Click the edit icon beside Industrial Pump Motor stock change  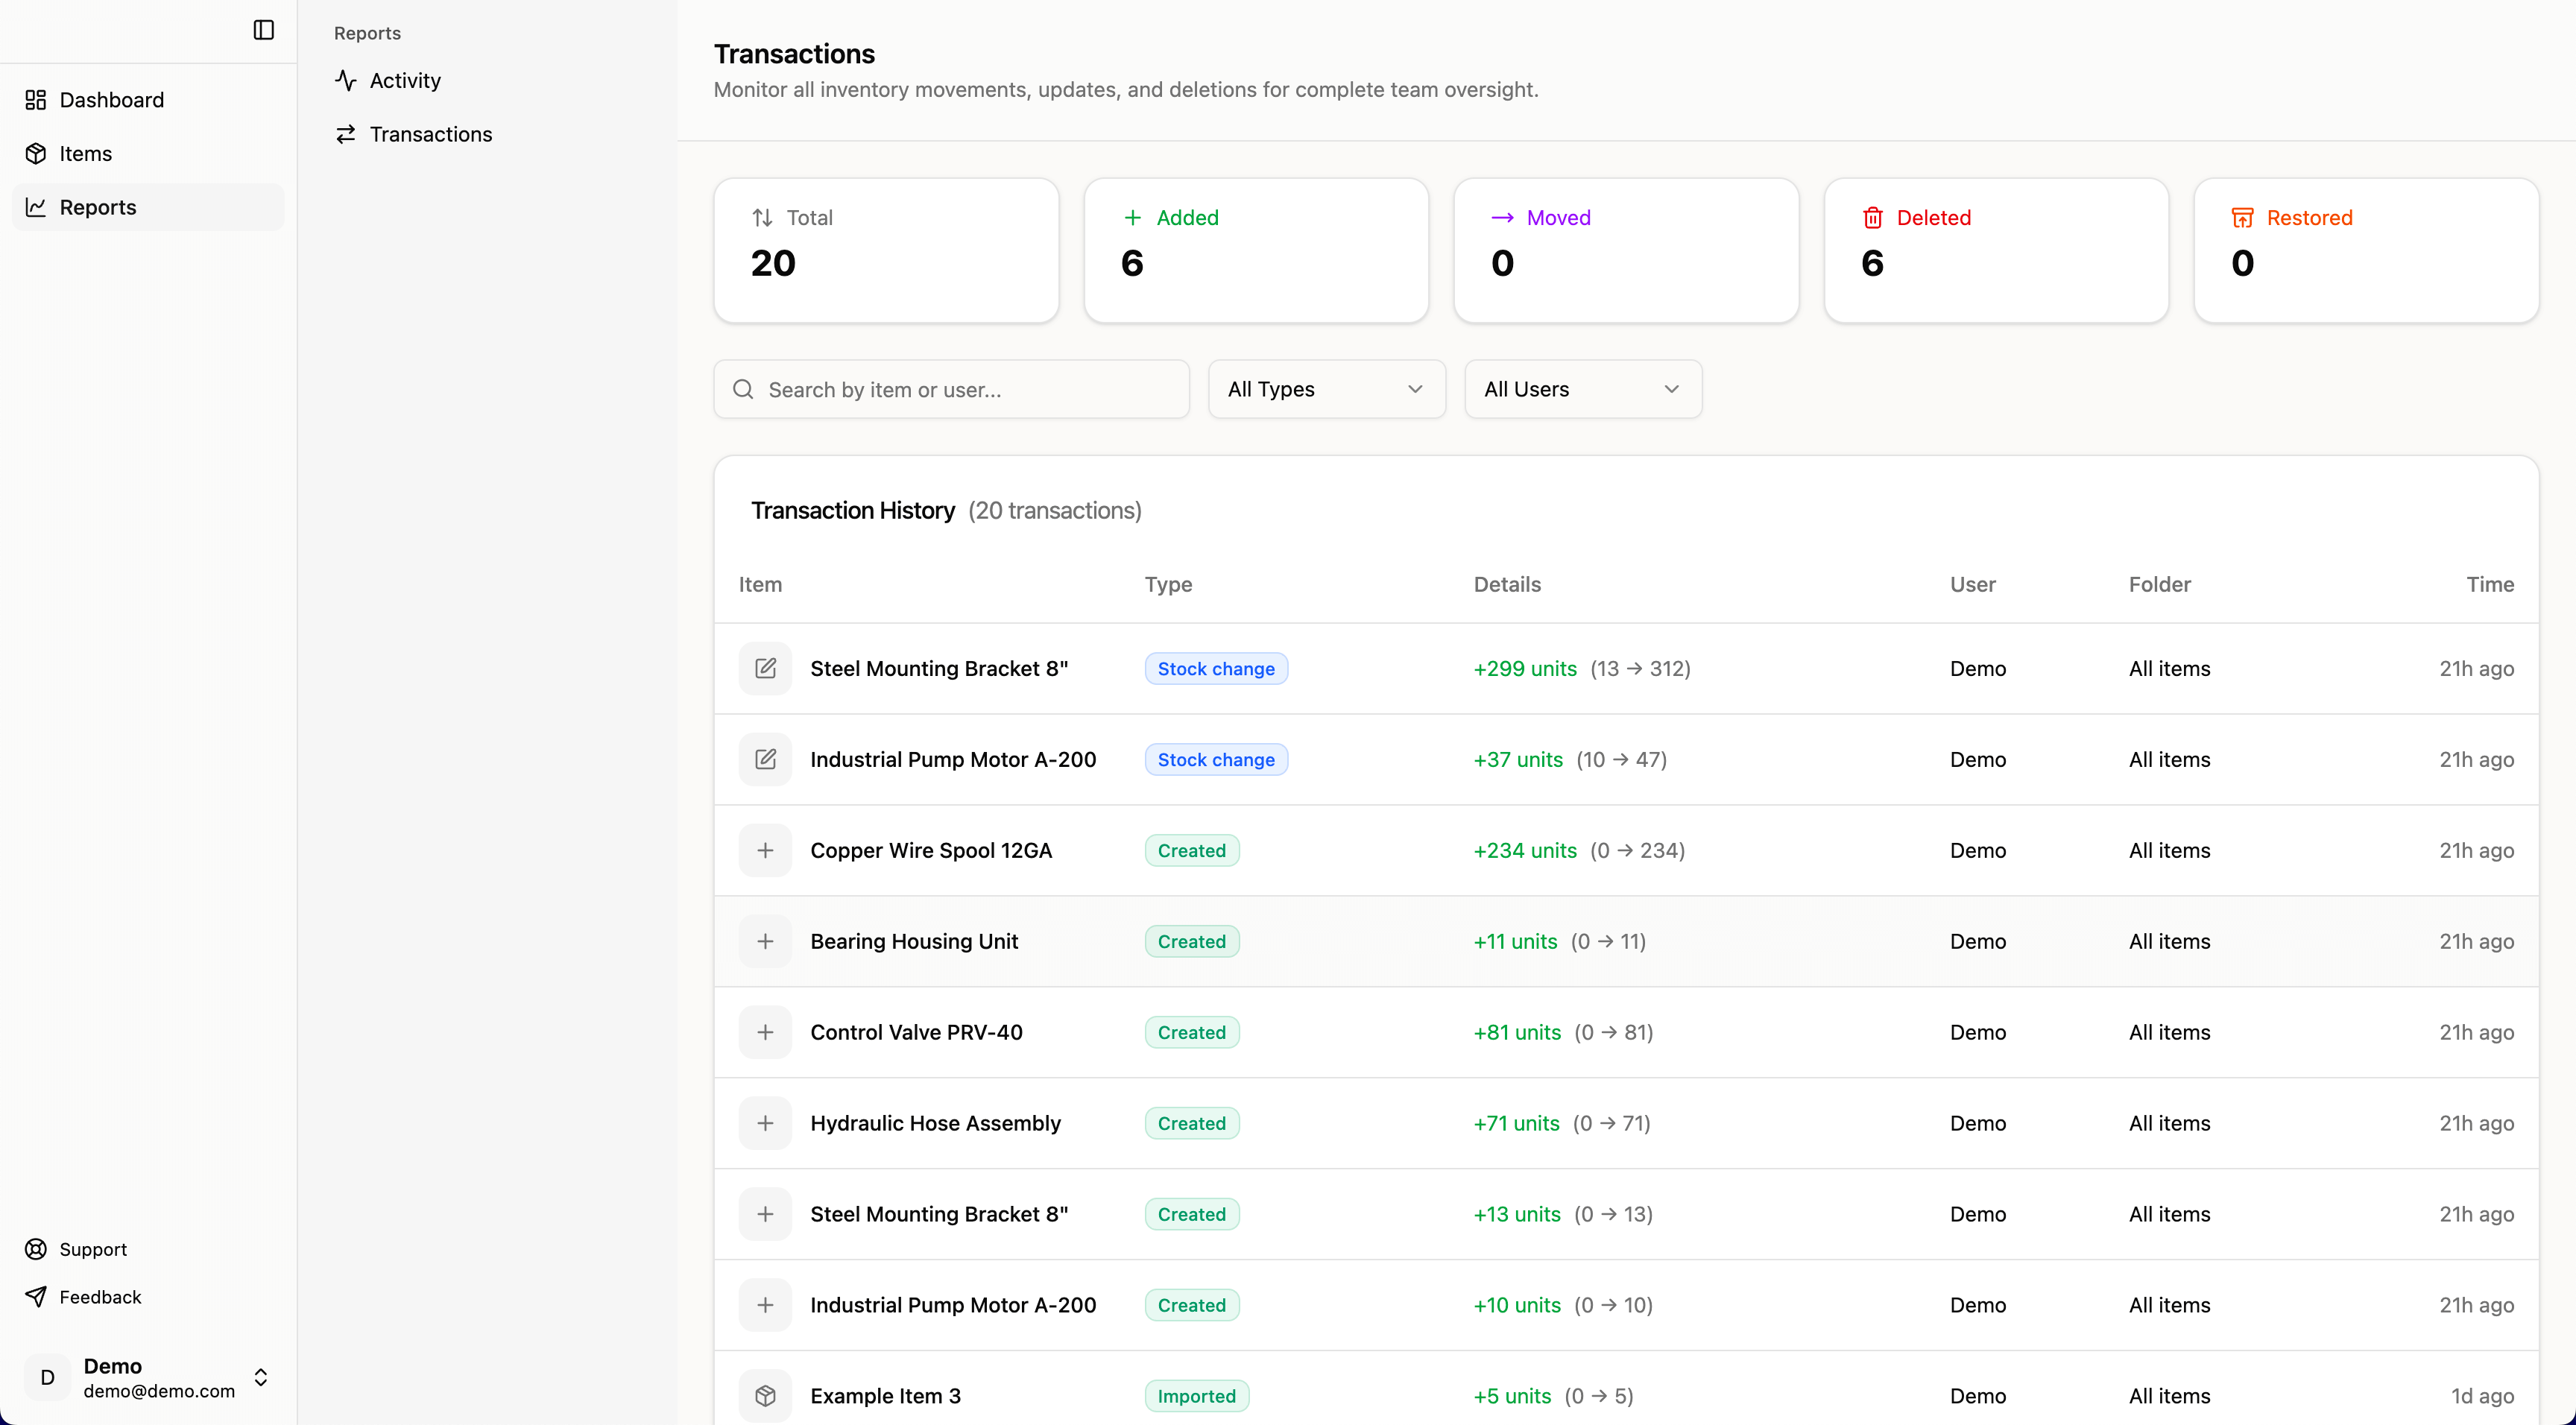[765, 759]
